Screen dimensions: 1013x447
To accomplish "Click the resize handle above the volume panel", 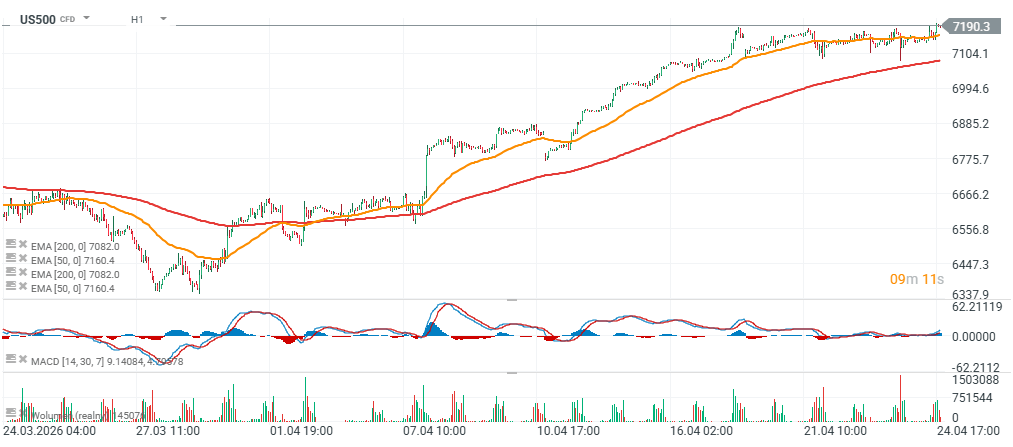I will coord(512,373).
